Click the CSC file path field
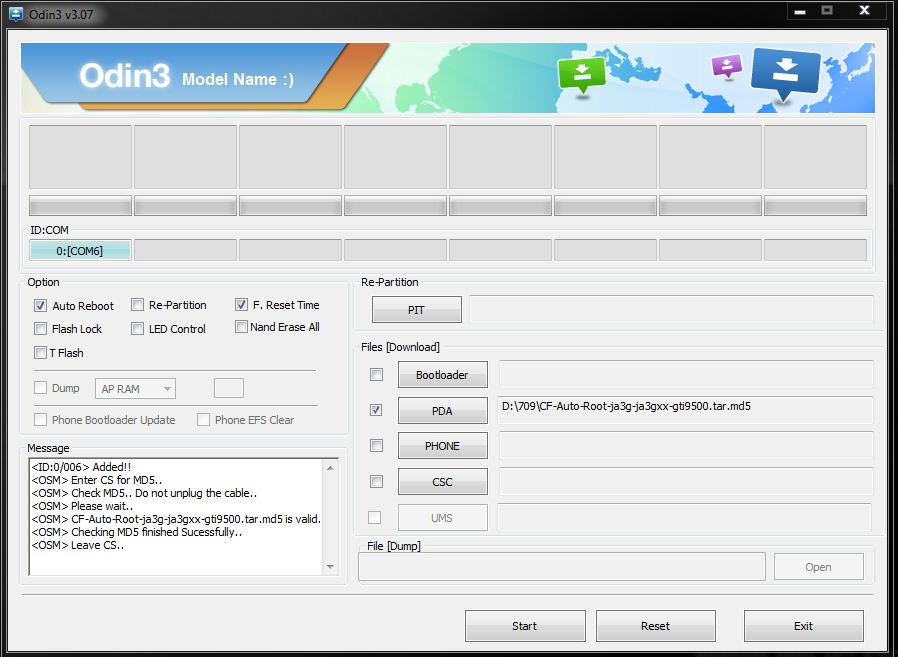This screenshot has height=657, width=898. 686,482
